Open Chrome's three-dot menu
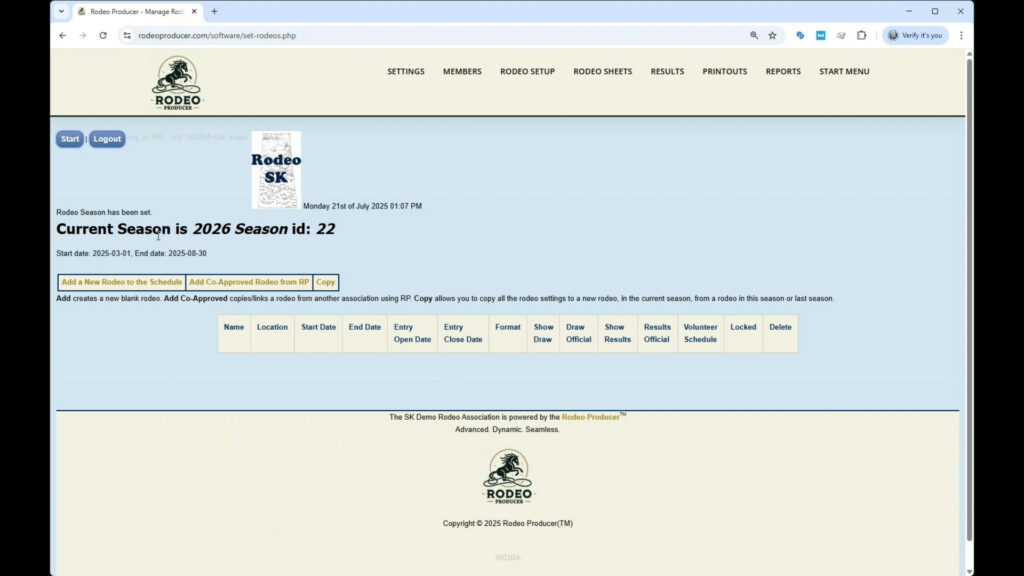This screenshot has width=1024, height=576. pyautogui.click(x=961, y=35)
